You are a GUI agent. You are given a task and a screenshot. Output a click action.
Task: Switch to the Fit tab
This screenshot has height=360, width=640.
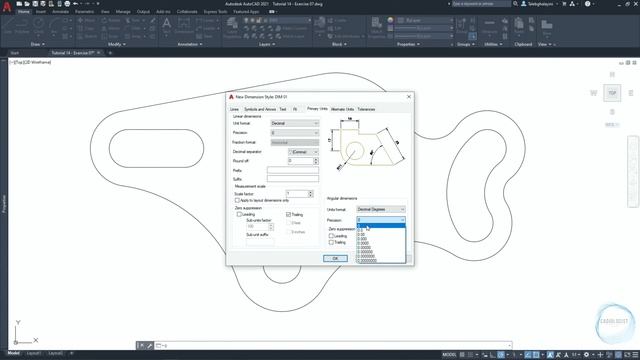pos(295,109)
